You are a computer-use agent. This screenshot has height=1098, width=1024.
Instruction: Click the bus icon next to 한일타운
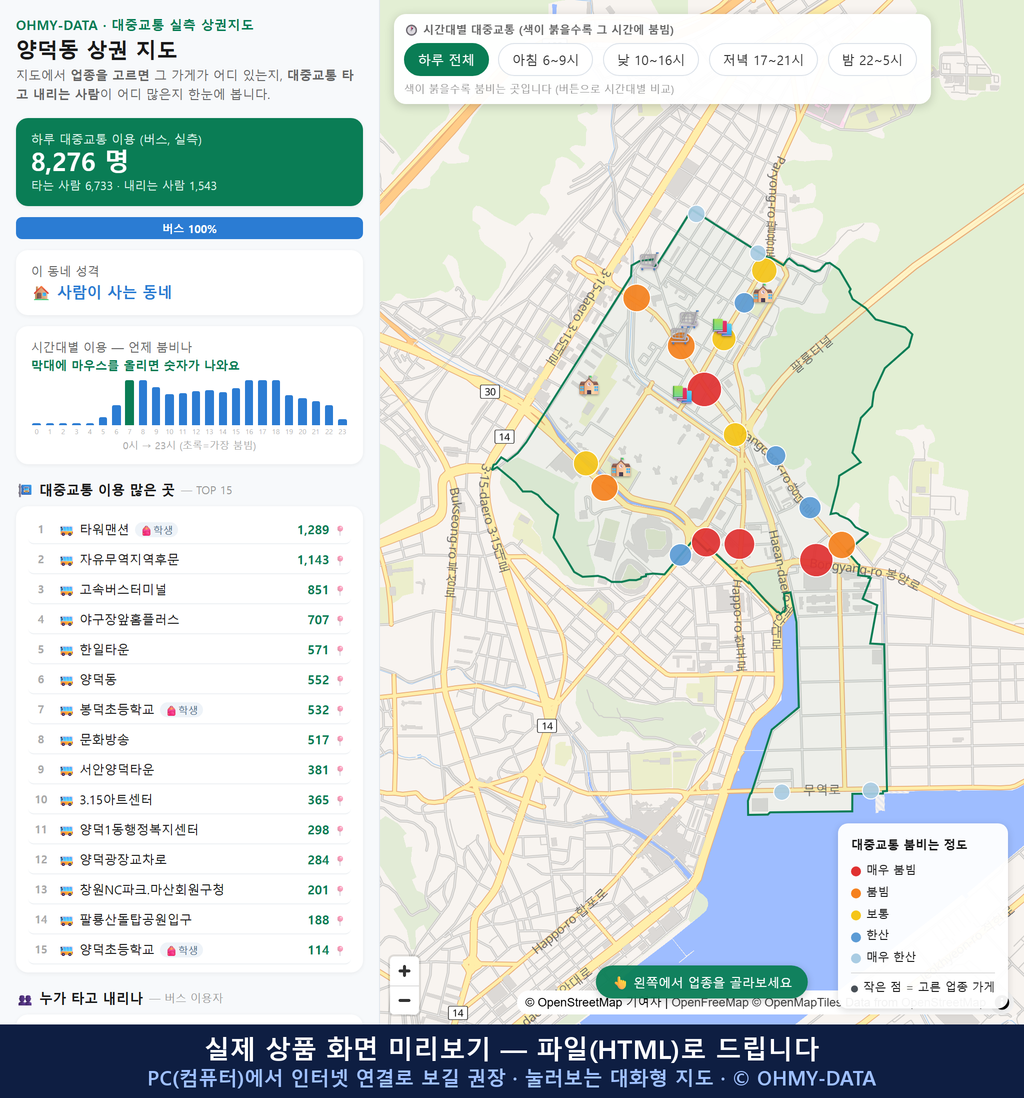(67, 651)
